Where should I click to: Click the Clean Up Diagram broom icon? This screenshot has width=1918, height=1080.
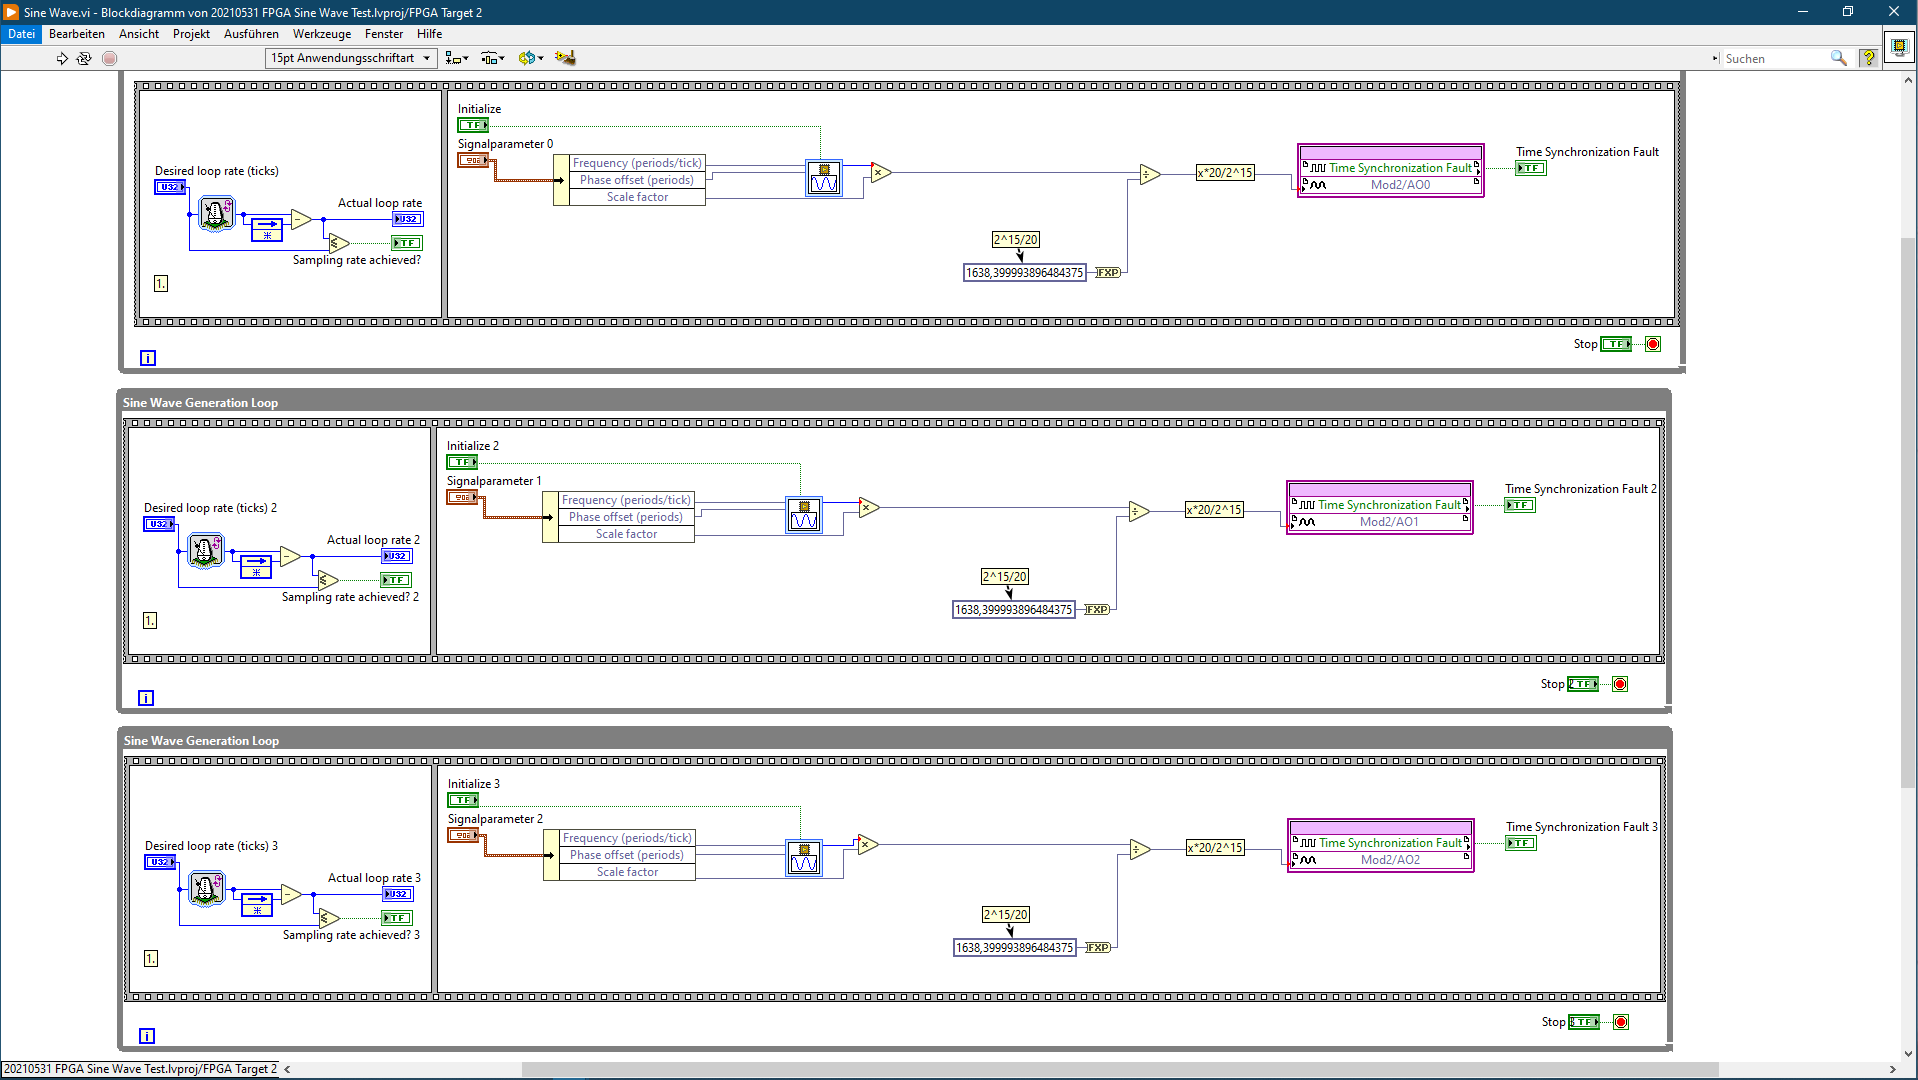tap(565, 58)
